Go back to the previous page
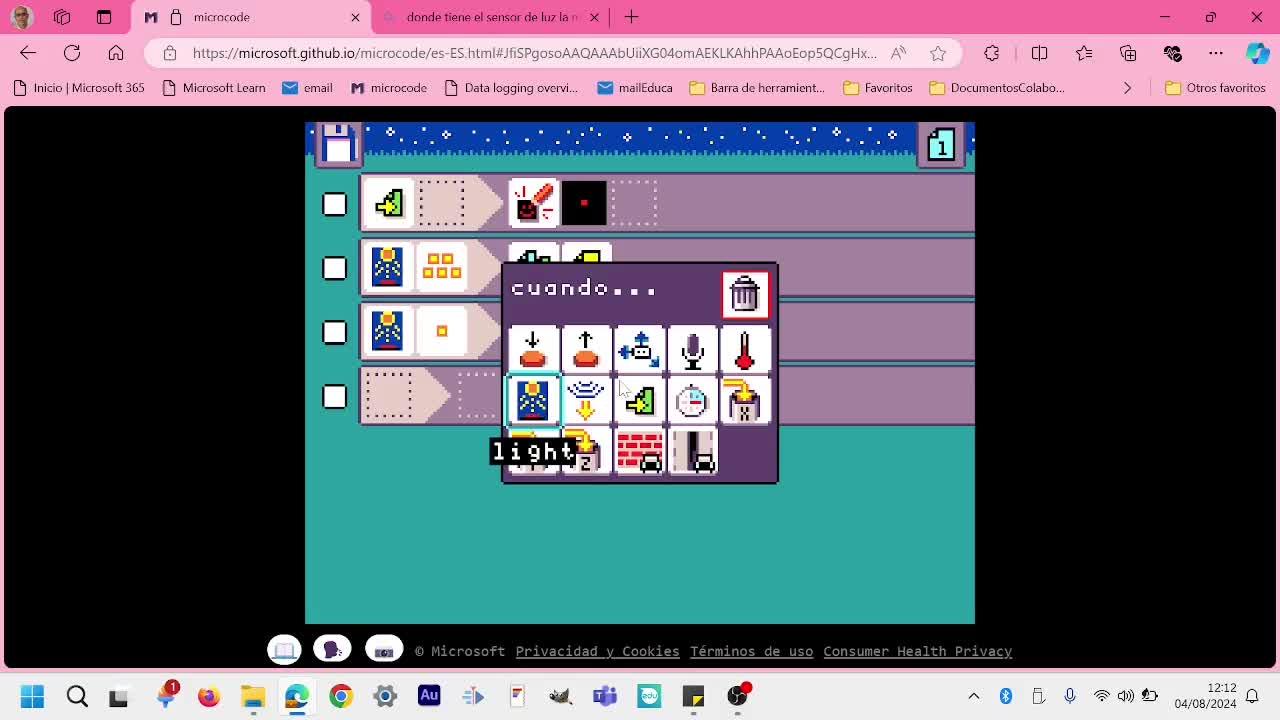 [28, 53]
